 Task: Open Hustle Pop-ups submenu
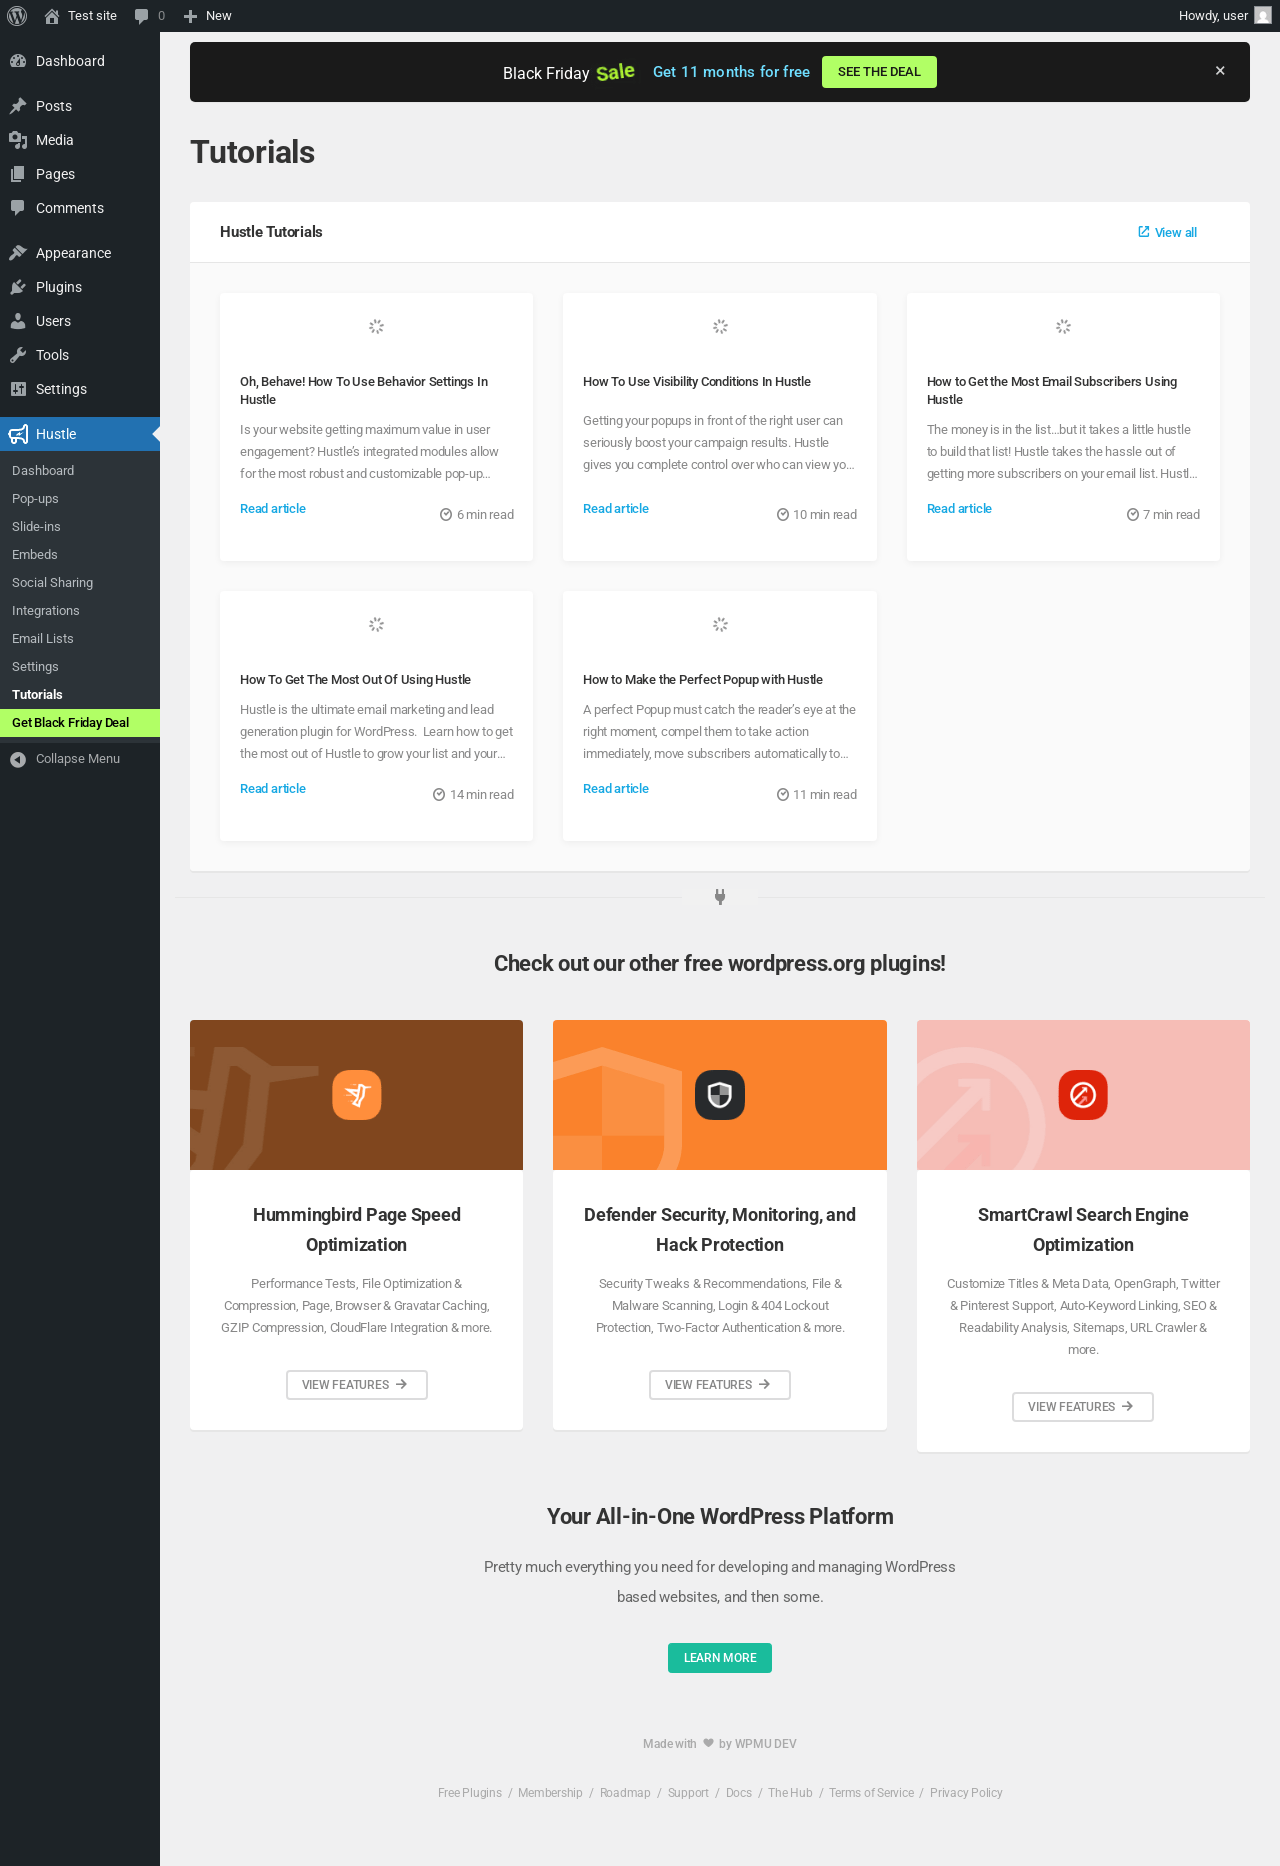[x=80, y=499]
